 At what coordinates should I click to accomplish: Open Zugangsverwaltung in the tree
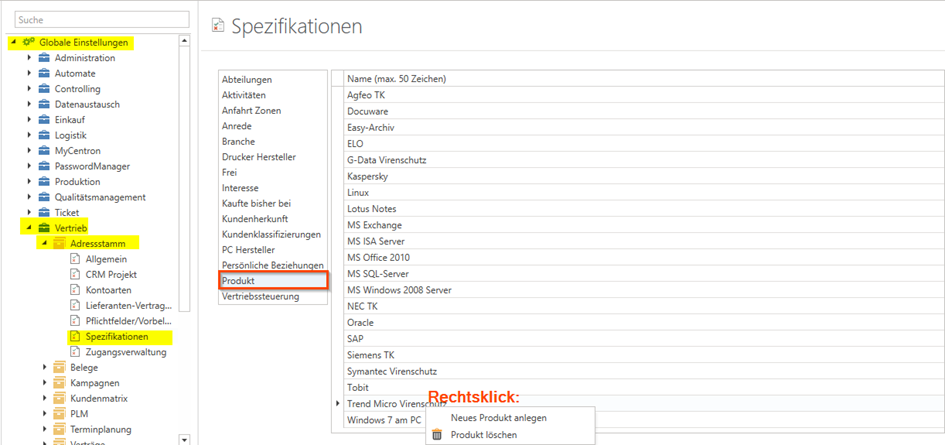pyautogui.click(x=126, y=352)
